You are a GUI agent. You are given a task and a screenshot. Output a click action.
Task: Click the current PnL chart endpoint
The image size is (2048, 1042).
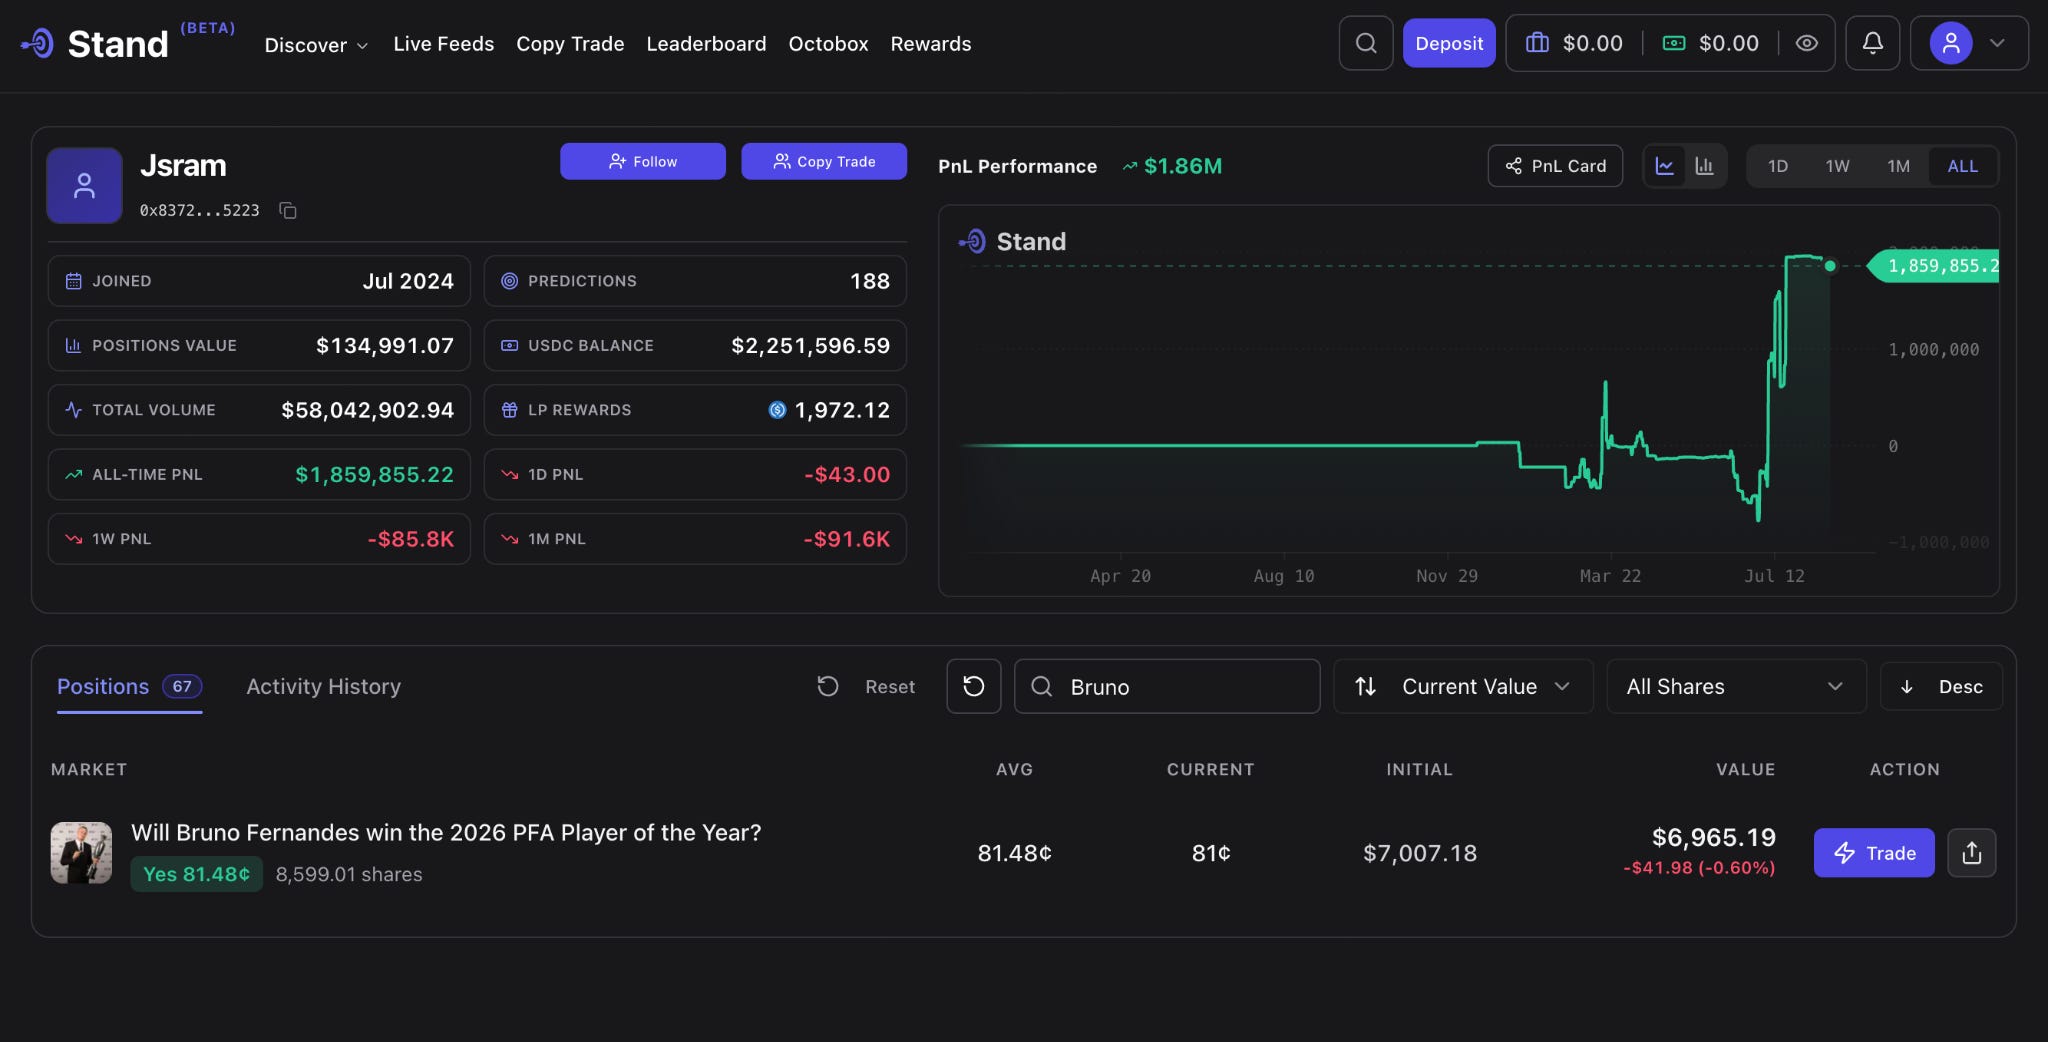coord(1830,266)
